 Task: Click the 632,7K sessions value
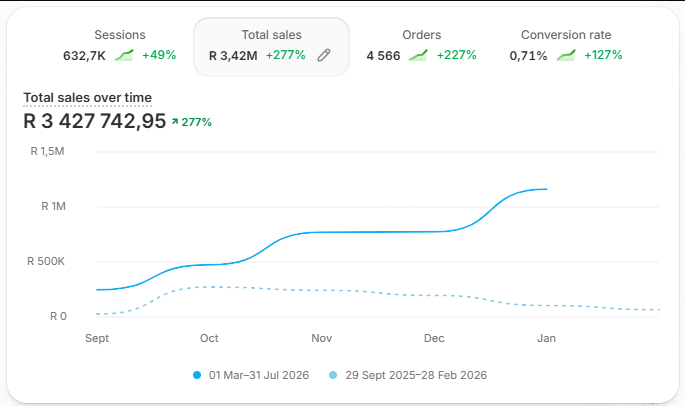(84, 56)
